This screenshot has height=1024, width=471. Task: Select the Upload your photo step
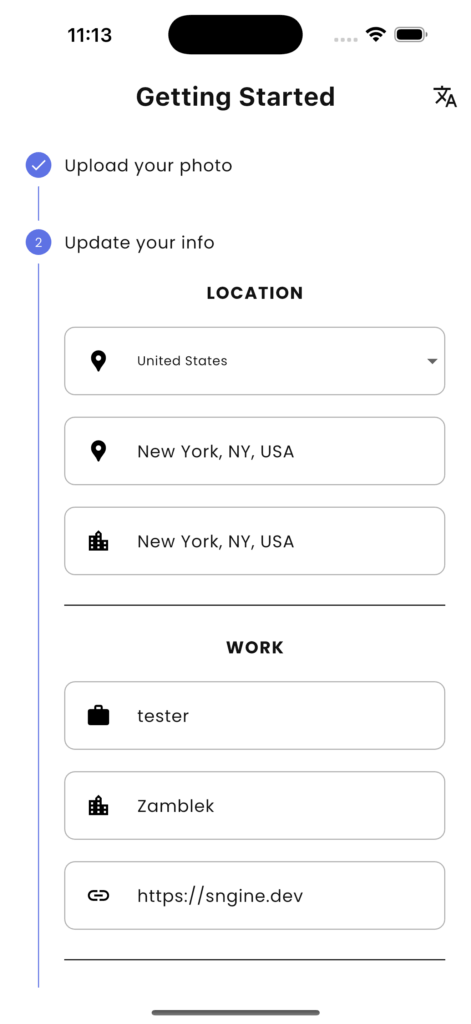point(148,166)
